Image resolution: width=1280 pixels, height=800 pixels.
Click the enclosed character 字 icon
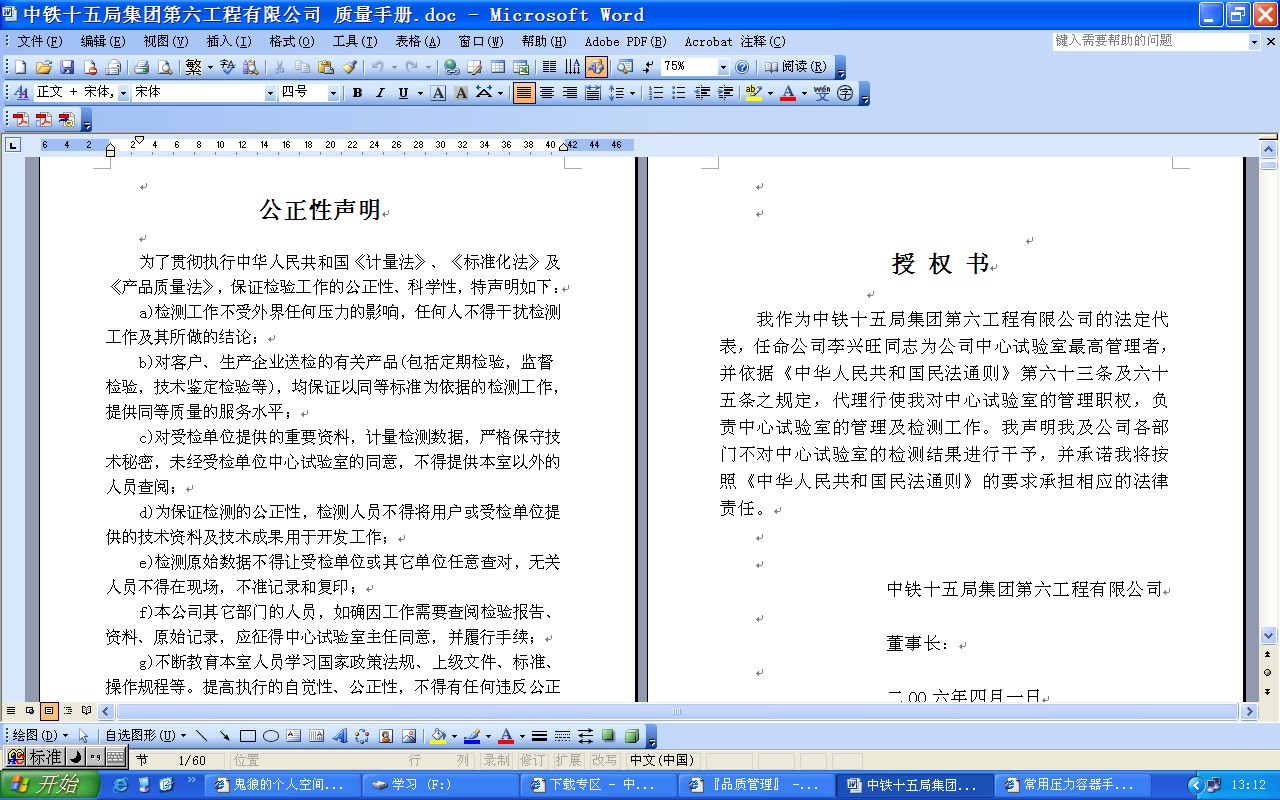click(x=845, y=93)
